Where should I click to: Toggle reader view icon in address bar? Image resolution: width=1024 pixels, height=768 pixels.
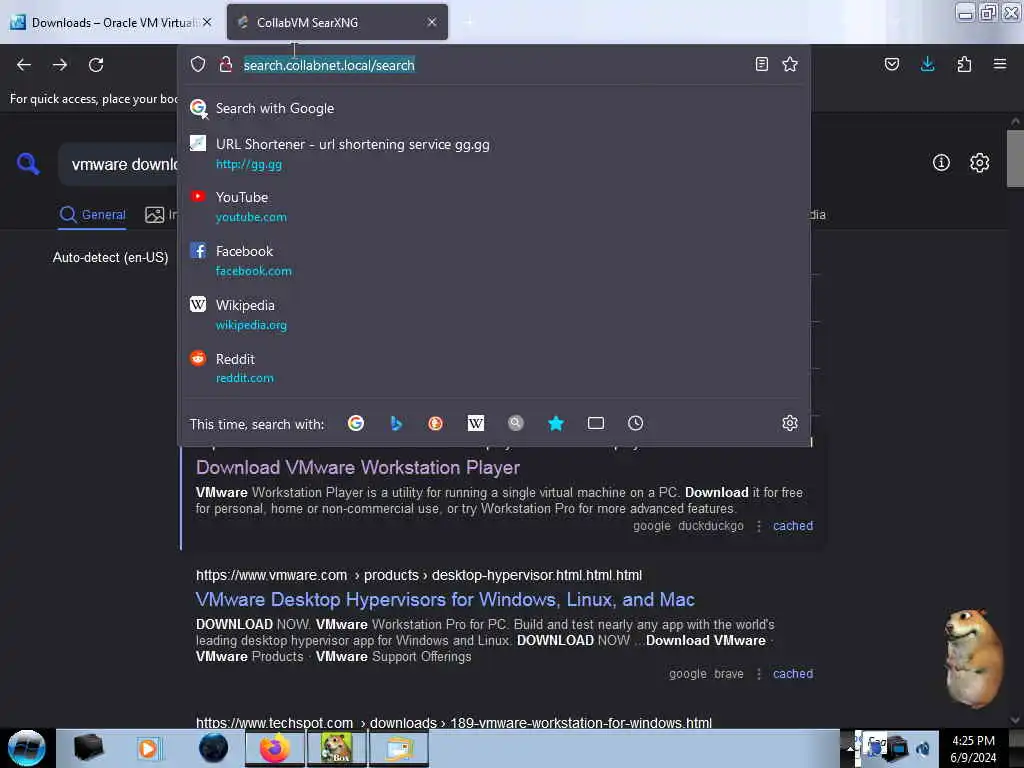761,64
